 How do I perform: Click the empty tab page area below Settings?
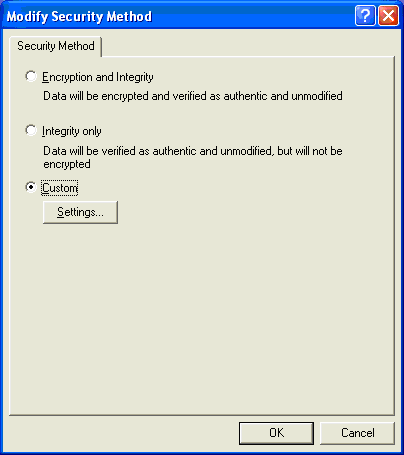202,317
